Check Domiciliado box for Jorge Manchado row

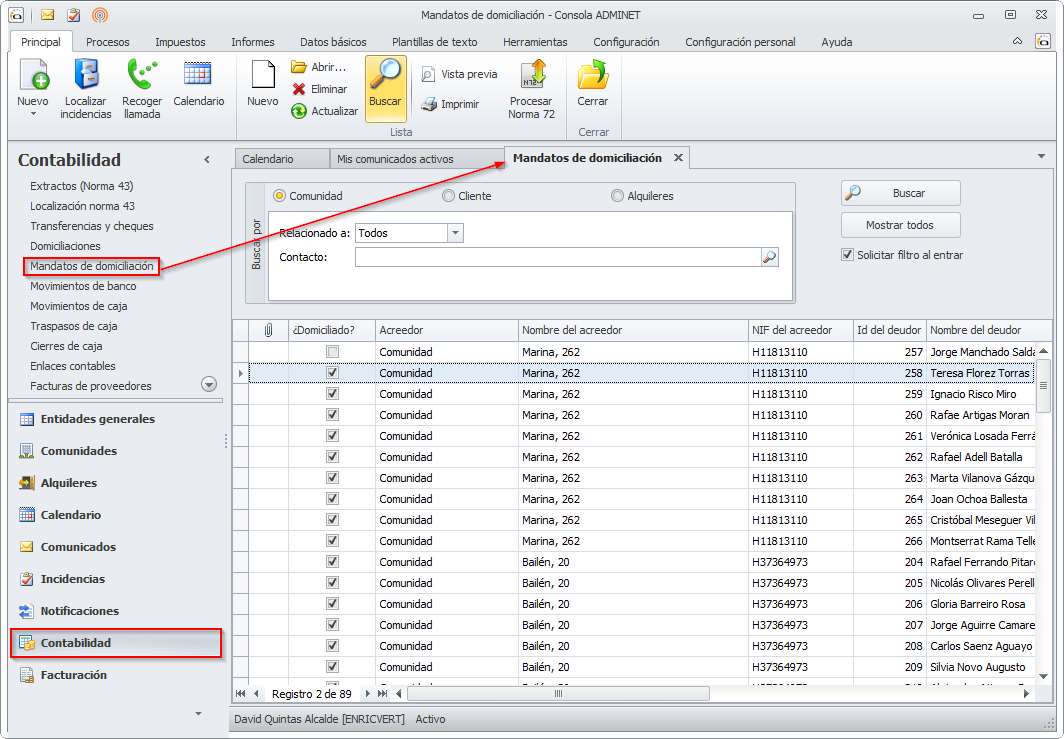pyautogui.click(x=332, y=352)
